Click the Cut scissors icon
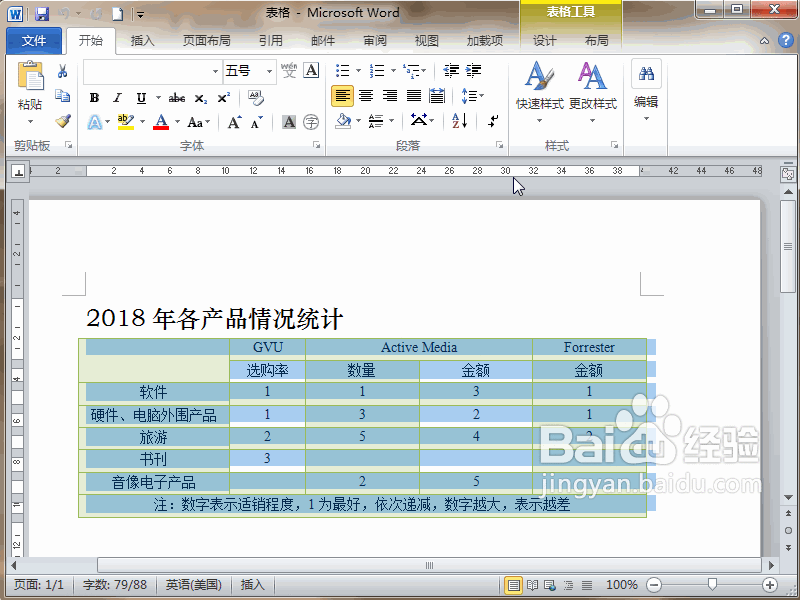800x600 pixels. pos(63,71)
